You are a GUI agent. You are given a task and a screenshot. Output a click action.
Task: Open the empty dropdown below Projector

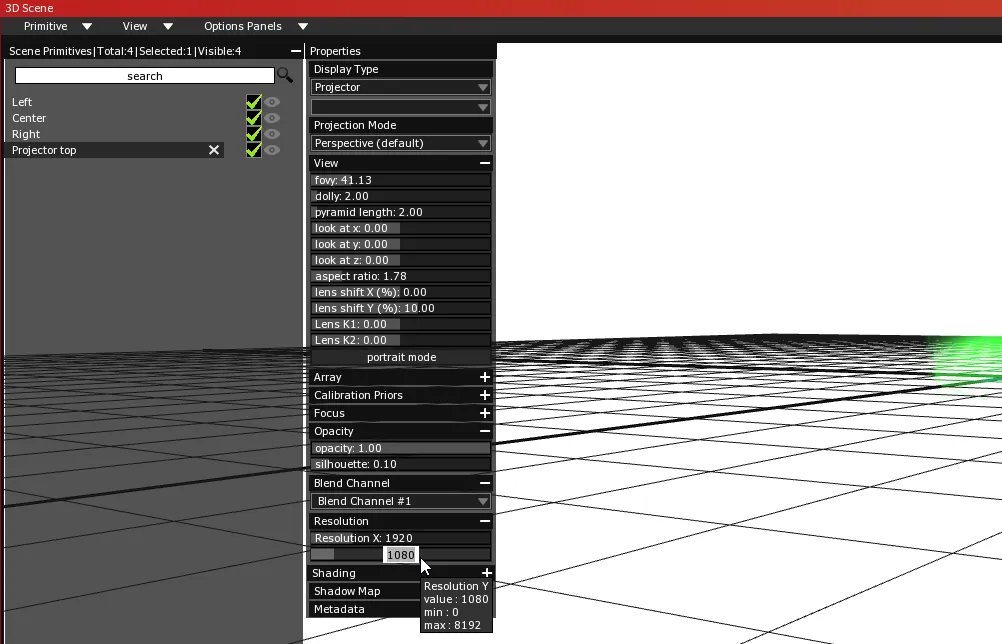click(401, 107)
